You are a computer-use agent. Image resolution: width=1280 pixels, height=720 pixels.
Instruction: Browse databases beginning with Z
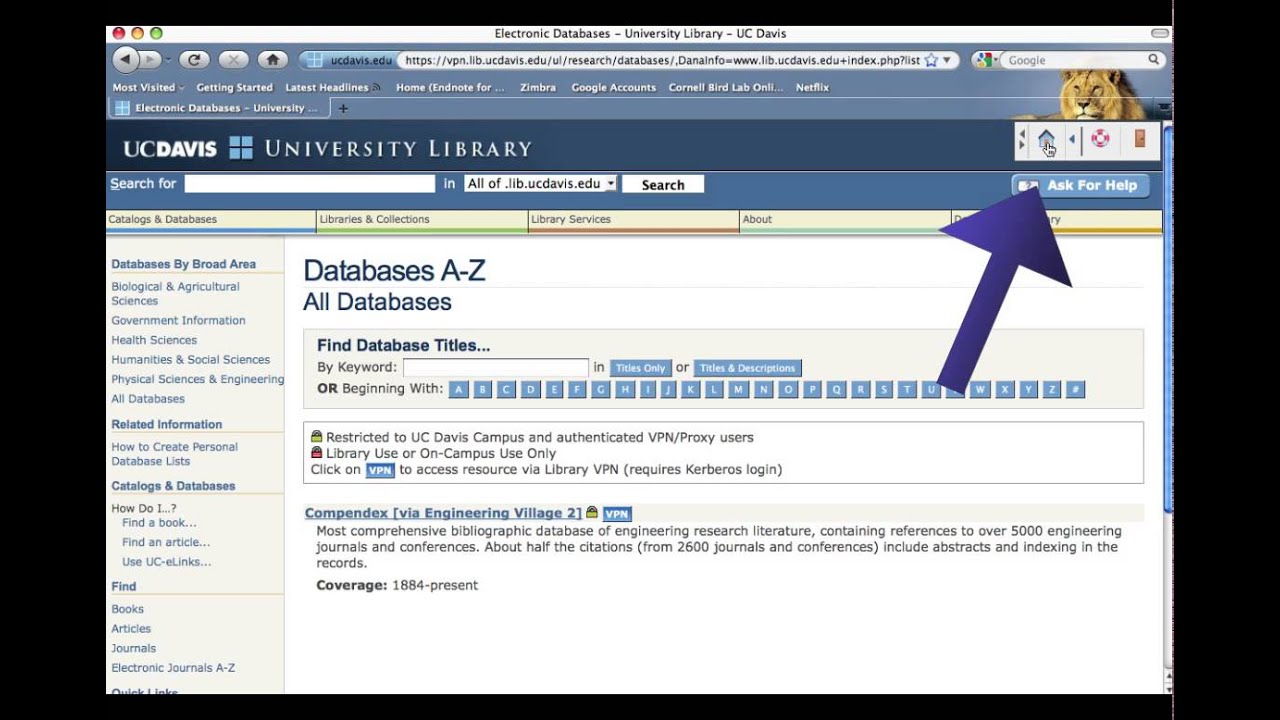coord(1051,390)
